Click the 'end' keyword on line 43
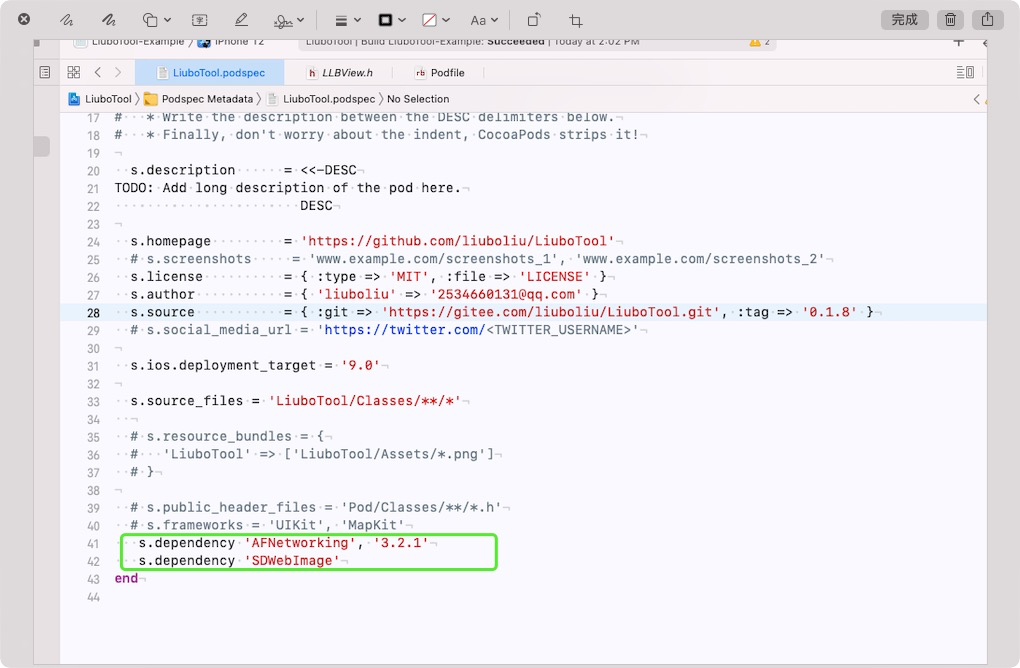This screenshot has width=1020, height=668. [x=126, y=578]
